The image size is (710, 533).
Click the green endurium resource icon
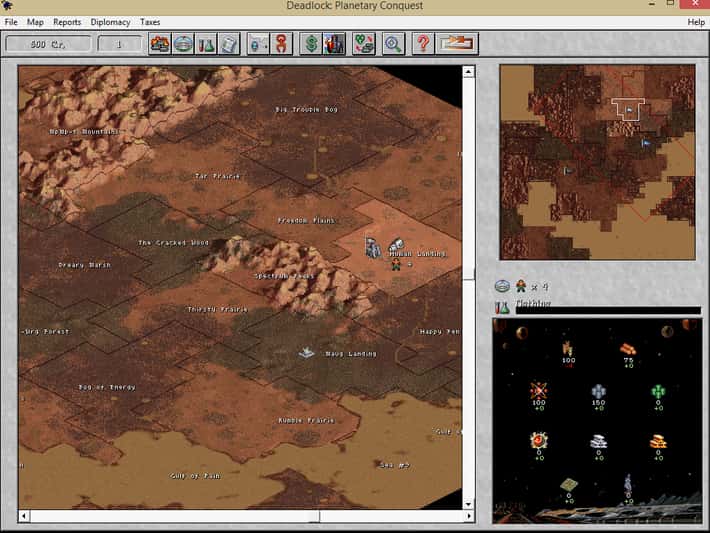(x=658, y=391)
